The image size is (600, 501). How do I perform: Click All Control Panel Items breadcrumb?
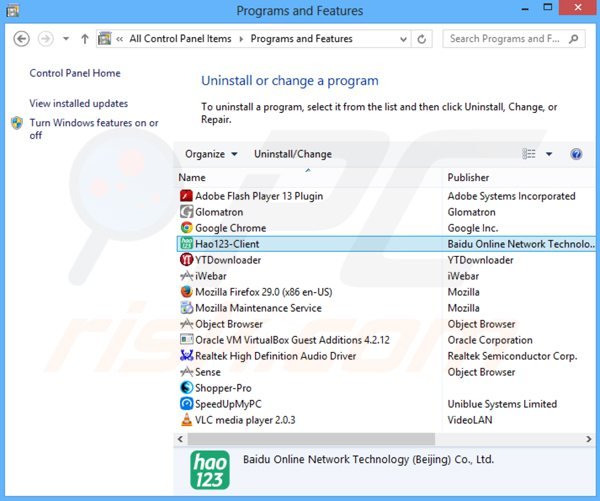pyautogui.click(x=180, y=39)
